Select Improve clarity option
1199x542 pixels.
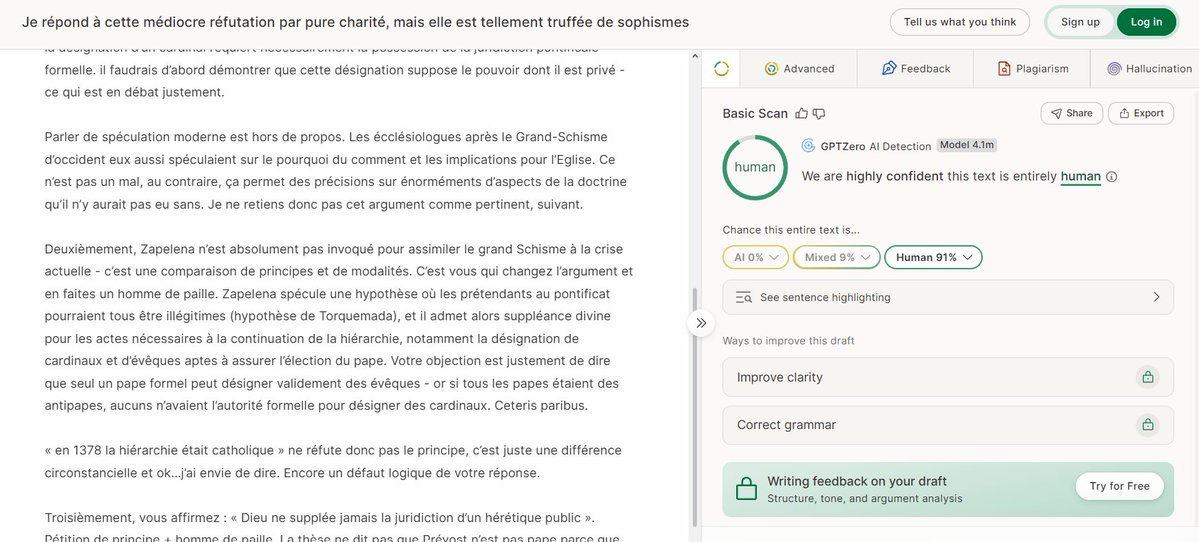pyautogui.click(x=948, y=377)
